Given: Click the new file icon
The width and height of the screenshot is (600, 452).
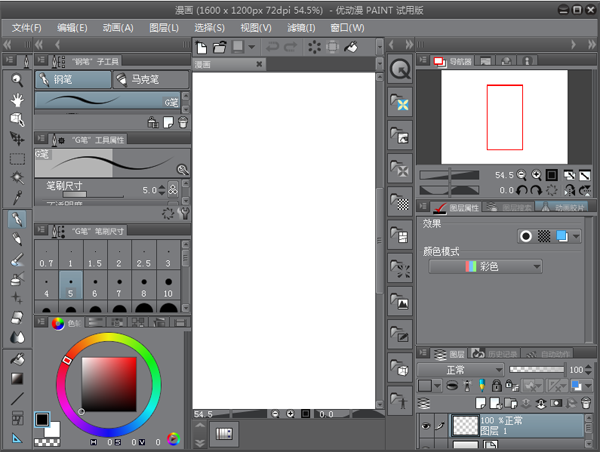Looking at the screenshot, I should (x=201, y=47).
